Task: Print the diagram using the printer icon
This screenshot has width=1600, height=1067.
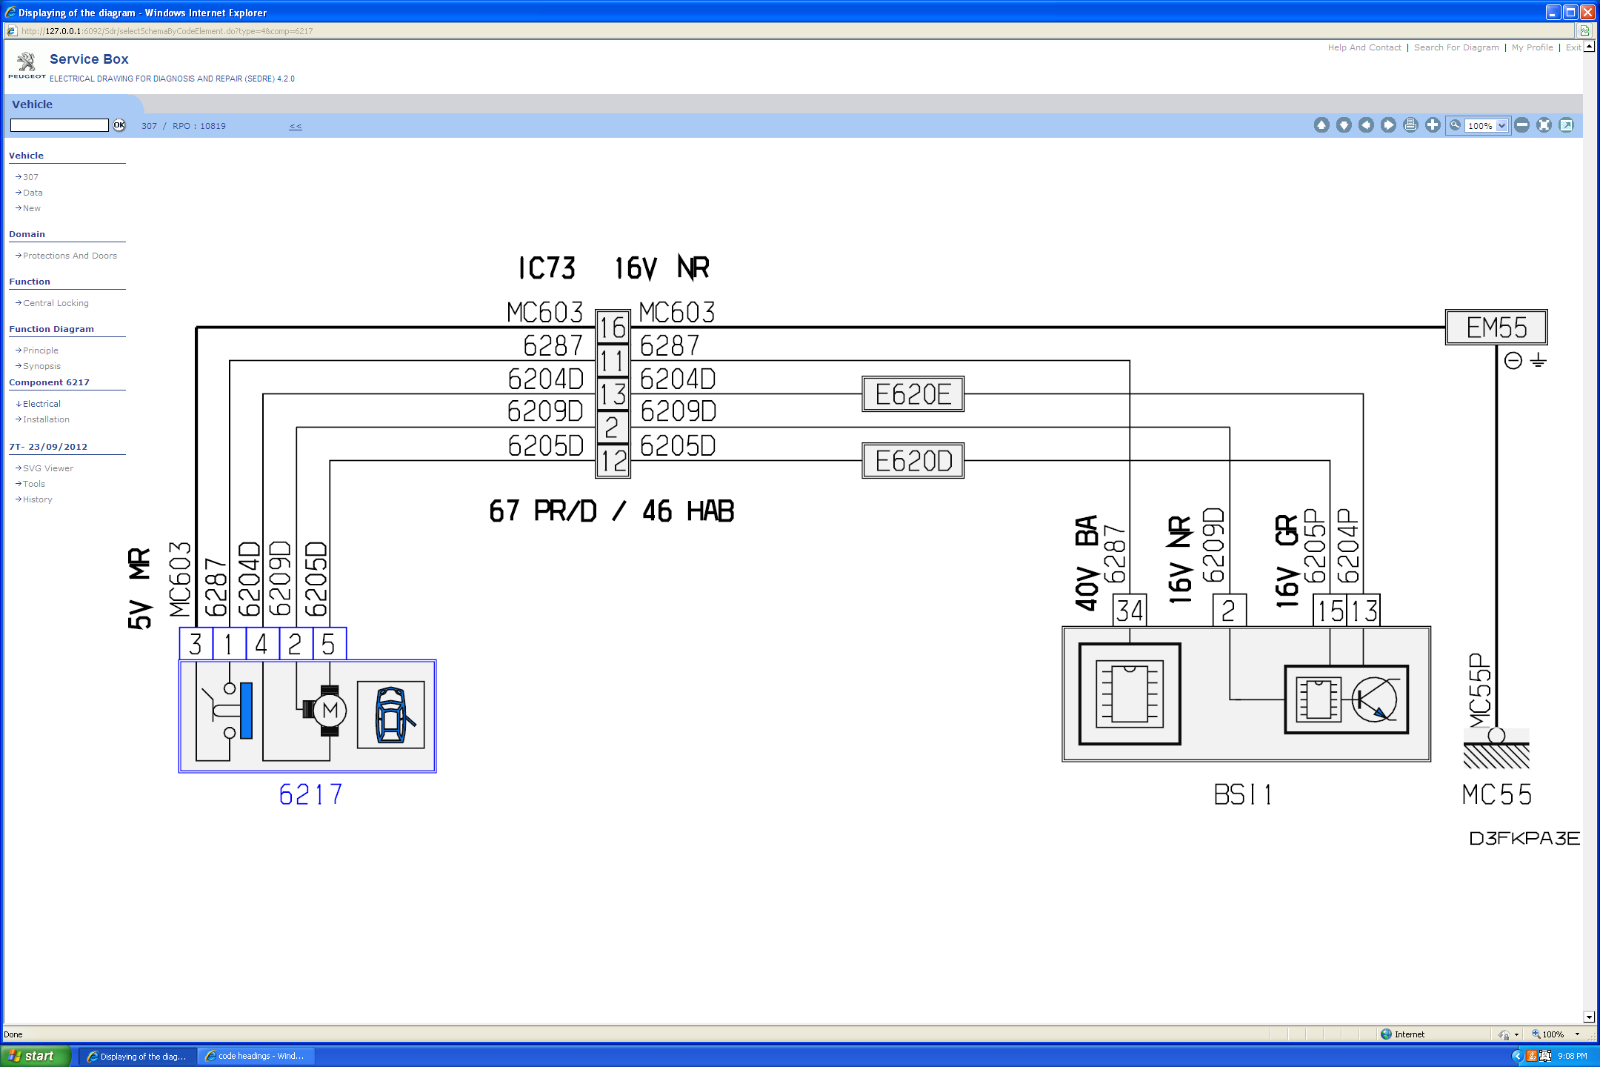Action: pos(1410,125)
